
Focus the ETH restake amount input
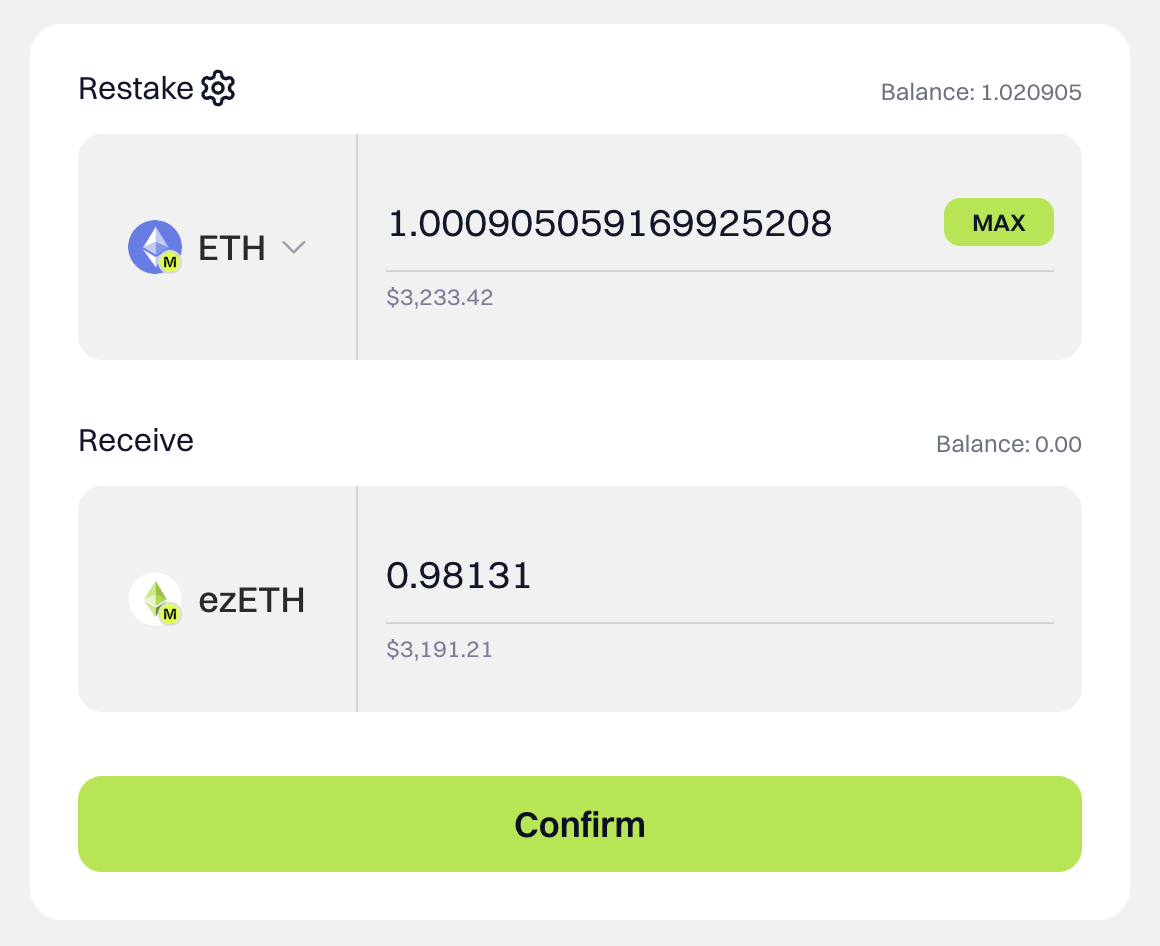609,223
